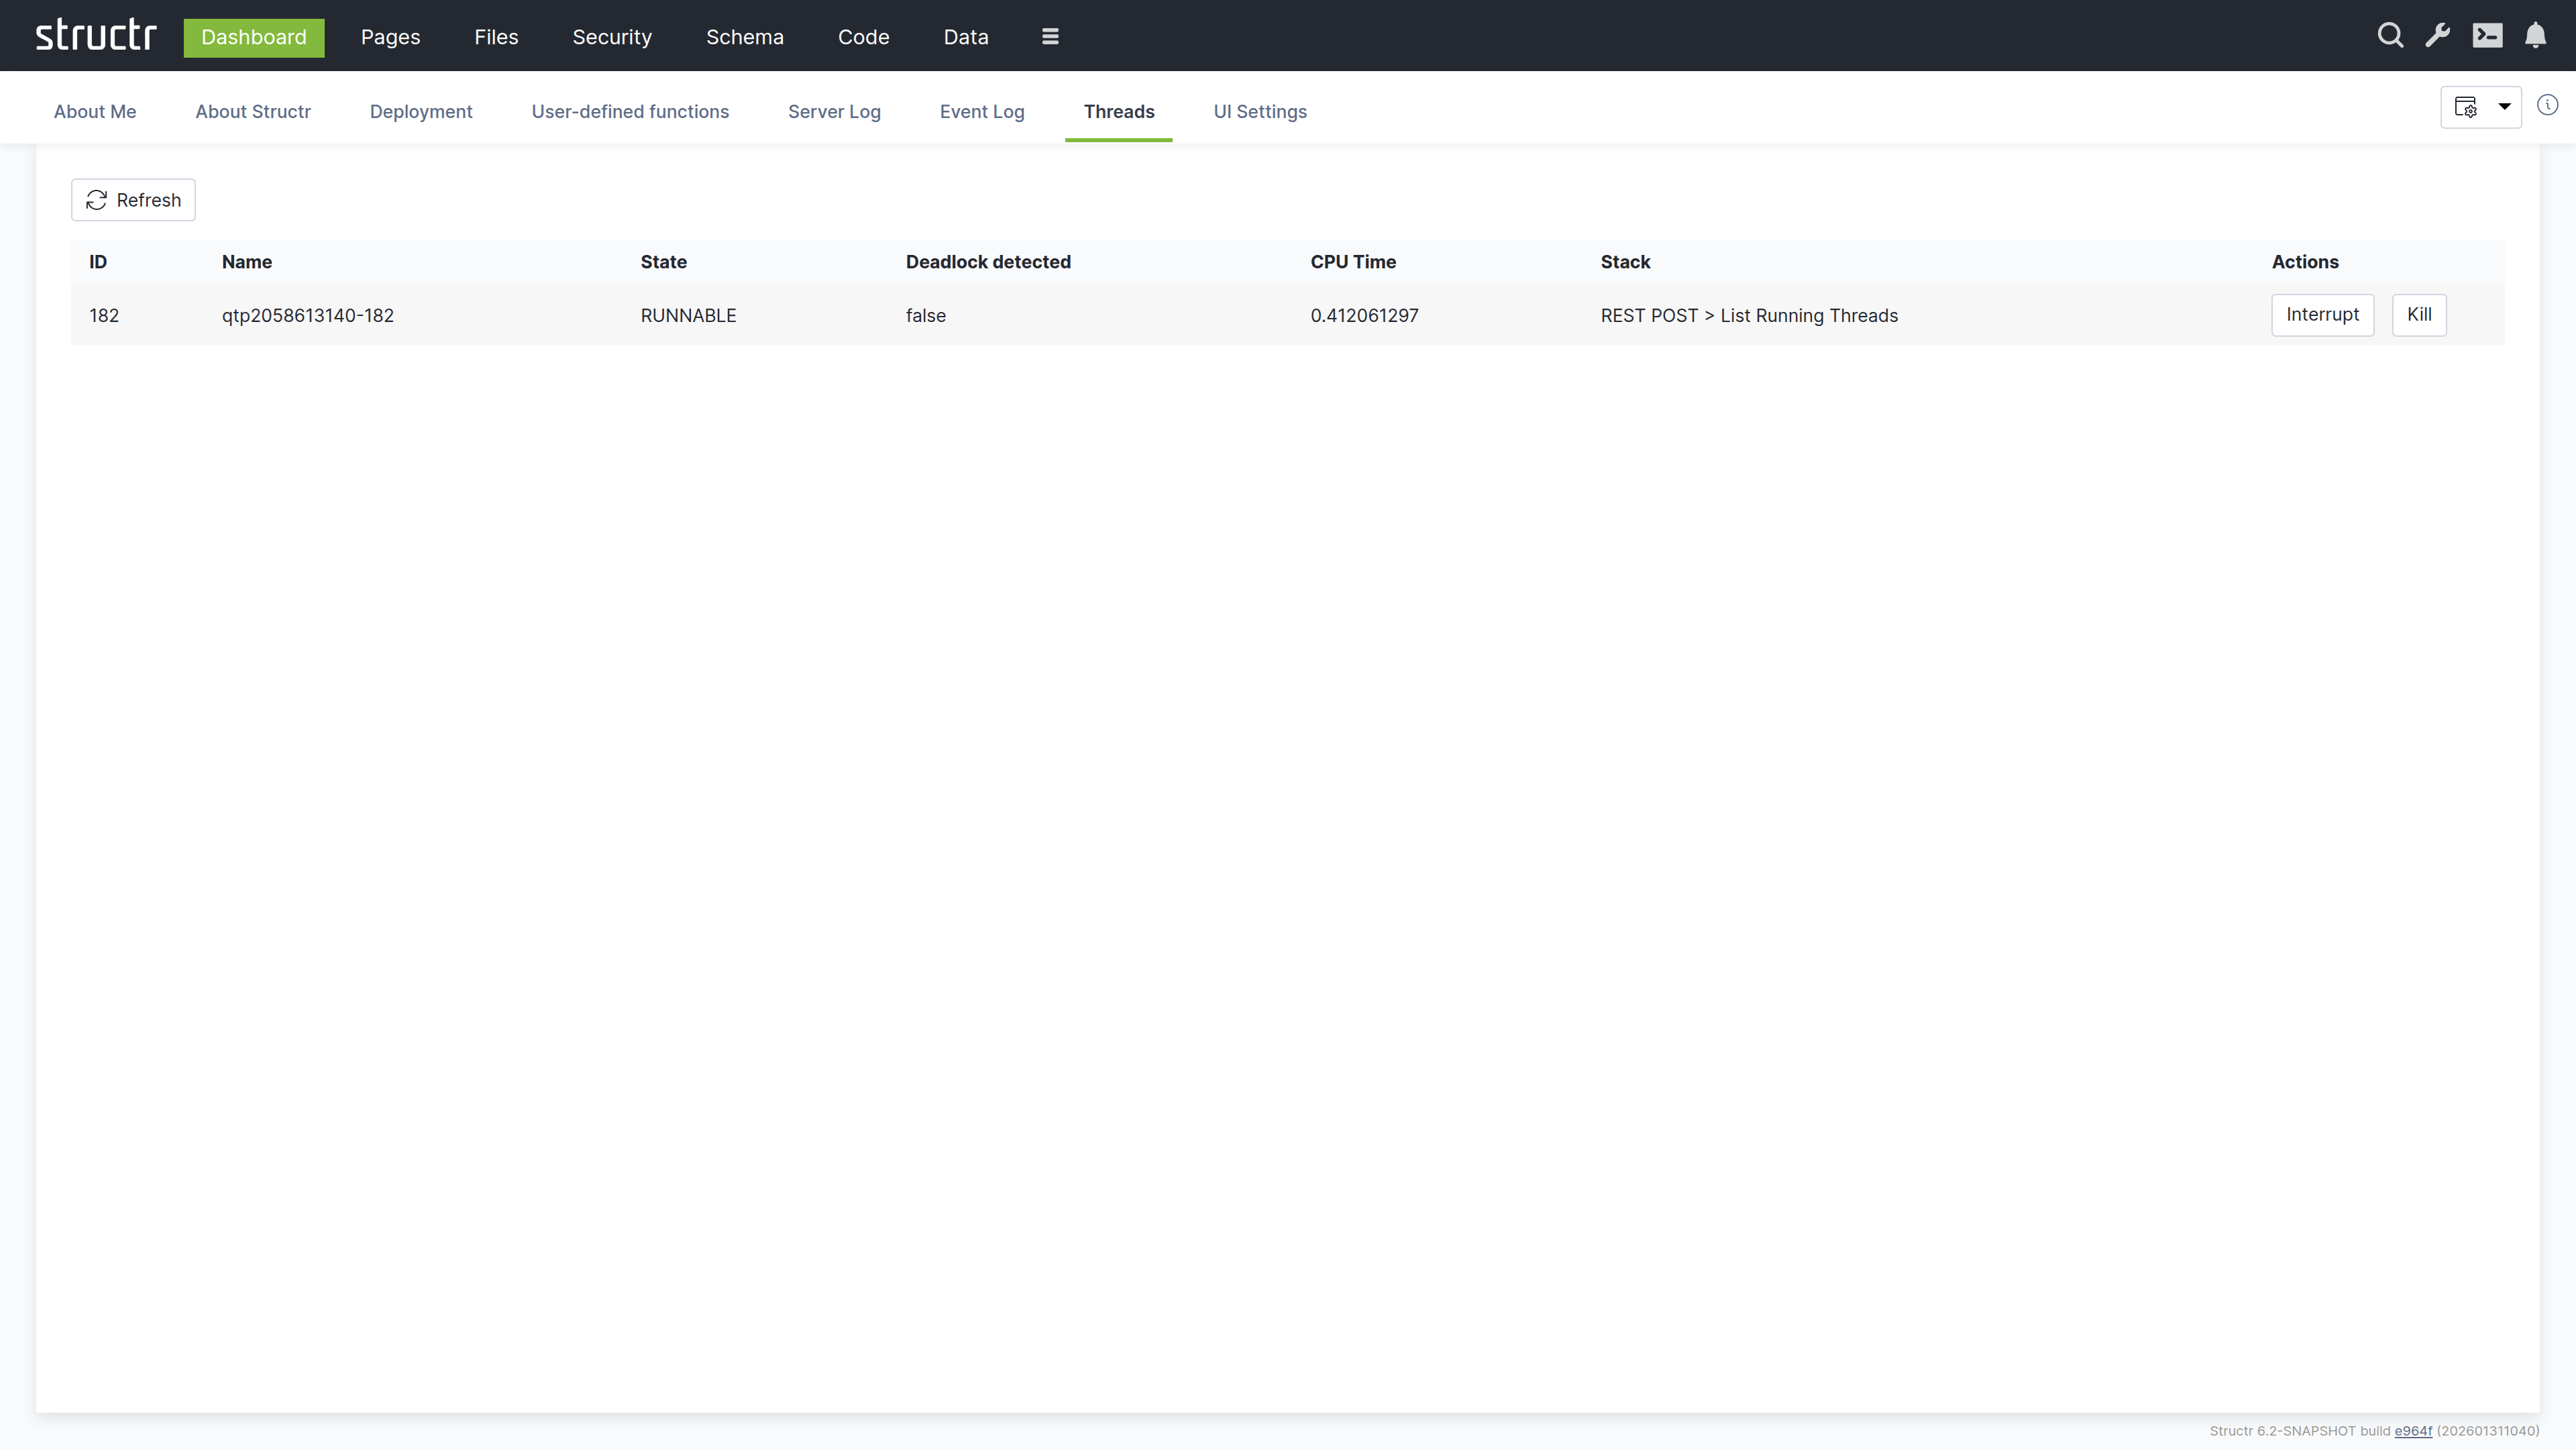
Task: Open the notifications bell icon
Action: [2535, 36]
